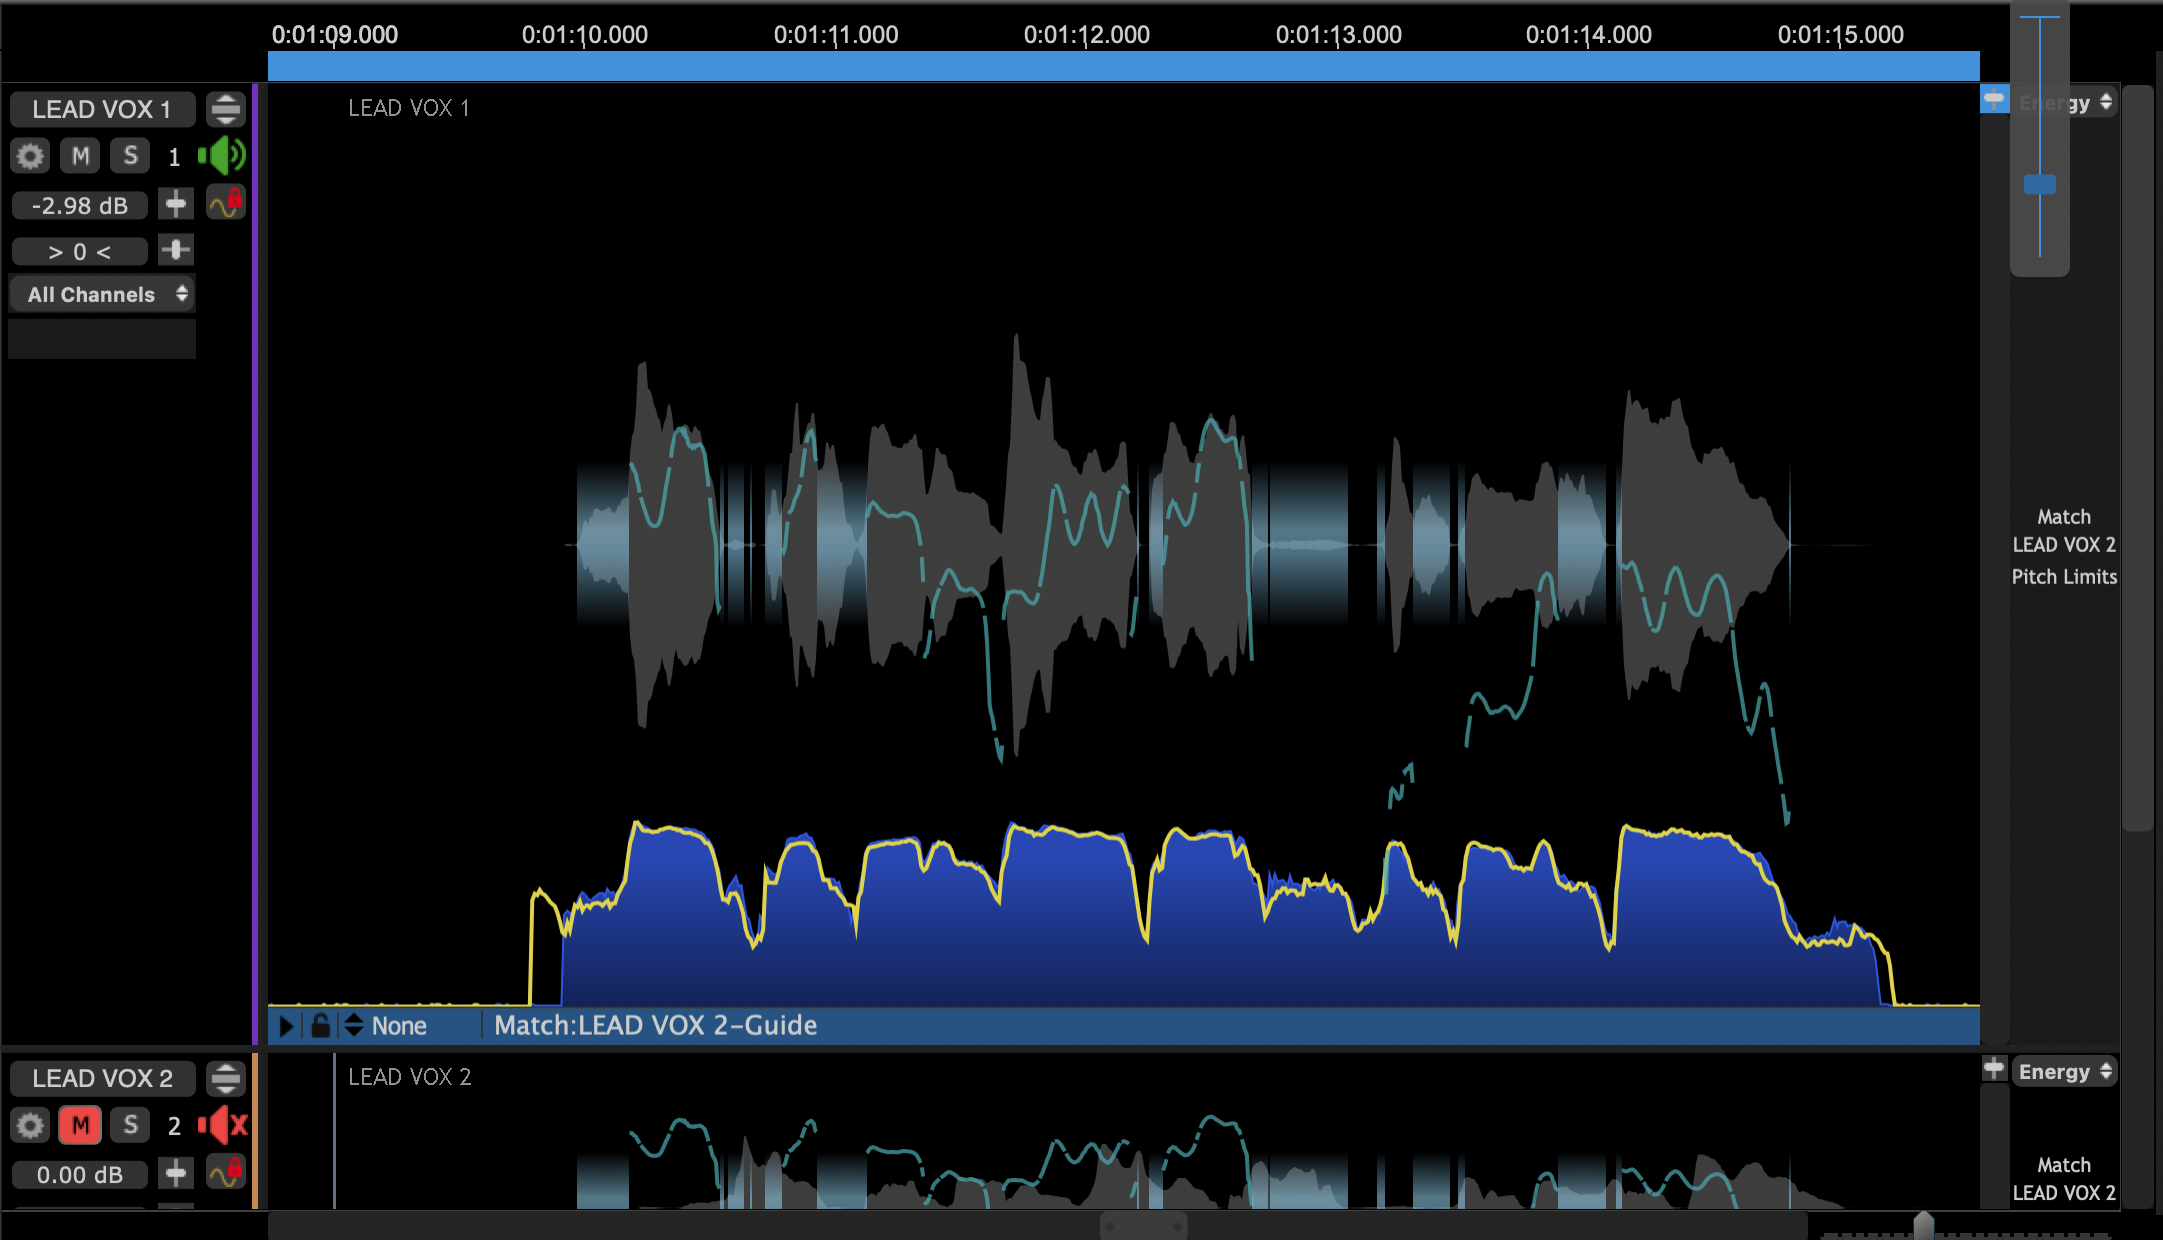Open the LEAD VOX 2 settings gear
Viewport: 2163px width, 1240px height.
[x=30, y=1125]
